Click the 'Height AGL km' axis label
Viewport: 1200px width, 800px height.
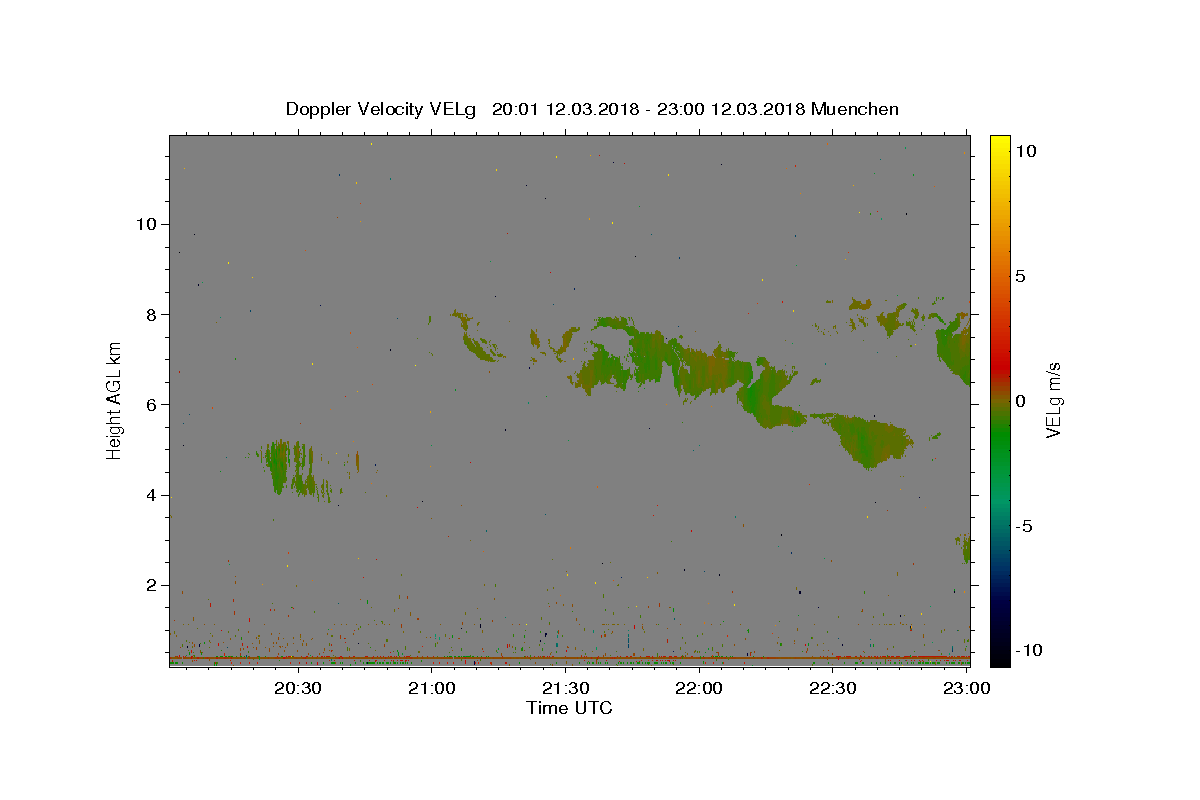tap(115, 400)
